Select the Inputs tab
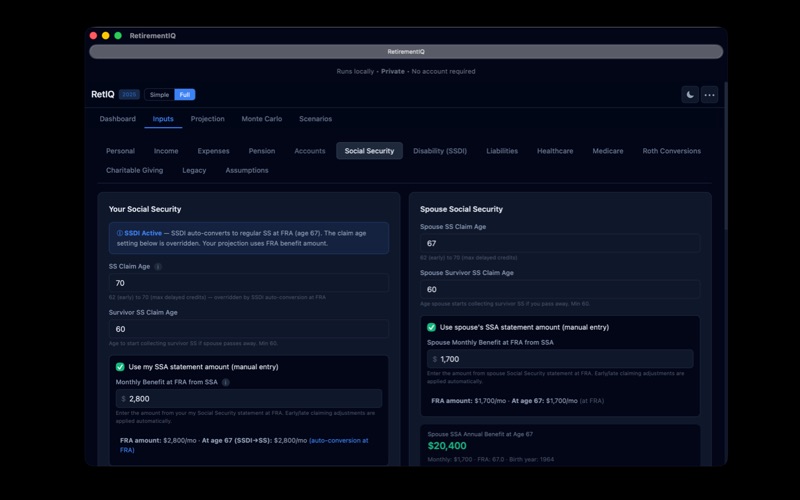Image resolution: width=800 pixels, height=500 pixels. (163, 119)
